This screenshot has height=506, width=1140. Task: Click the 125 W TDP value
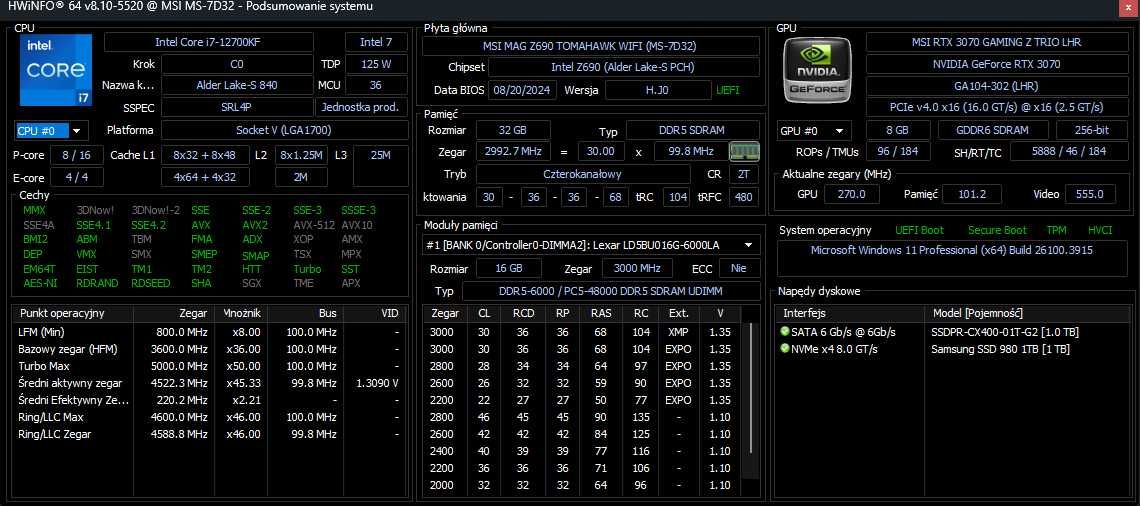376,63
